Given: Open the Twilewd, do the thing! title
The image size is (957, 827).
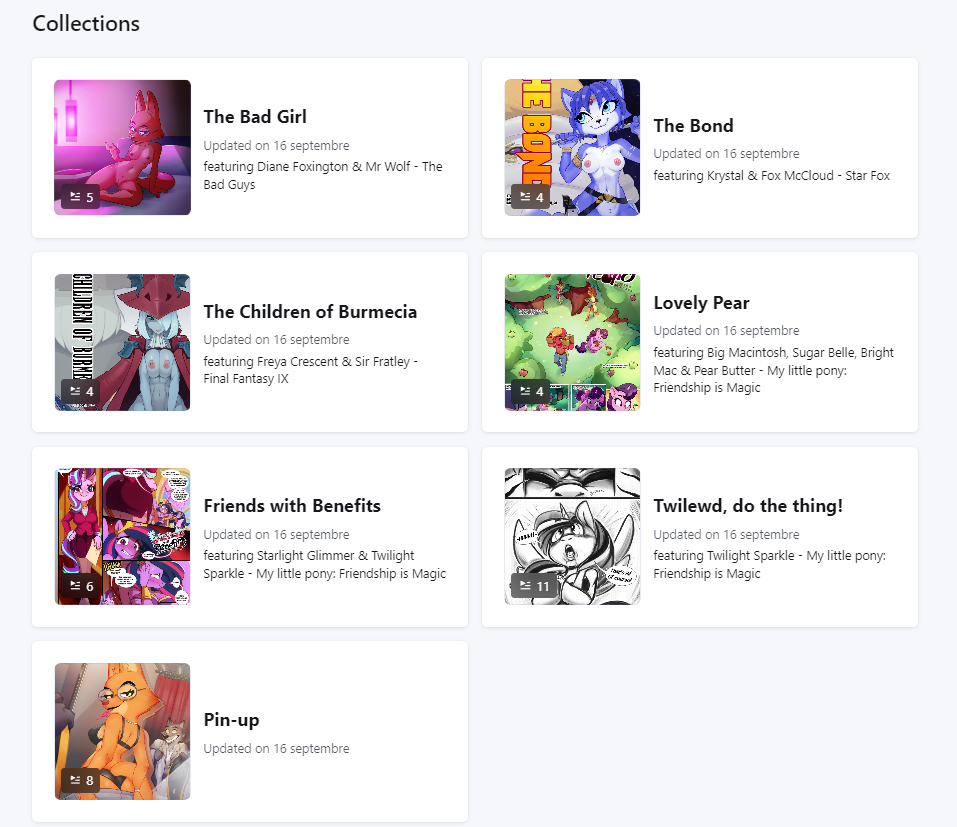Looking at the screenshot, I should tap(748, 506).
